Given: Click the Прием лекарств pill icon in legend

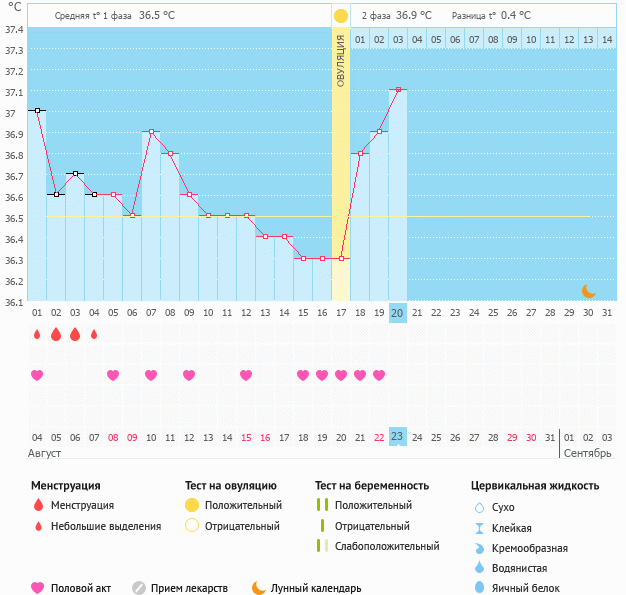Looking at the screenshot, I should click(139, 588).
